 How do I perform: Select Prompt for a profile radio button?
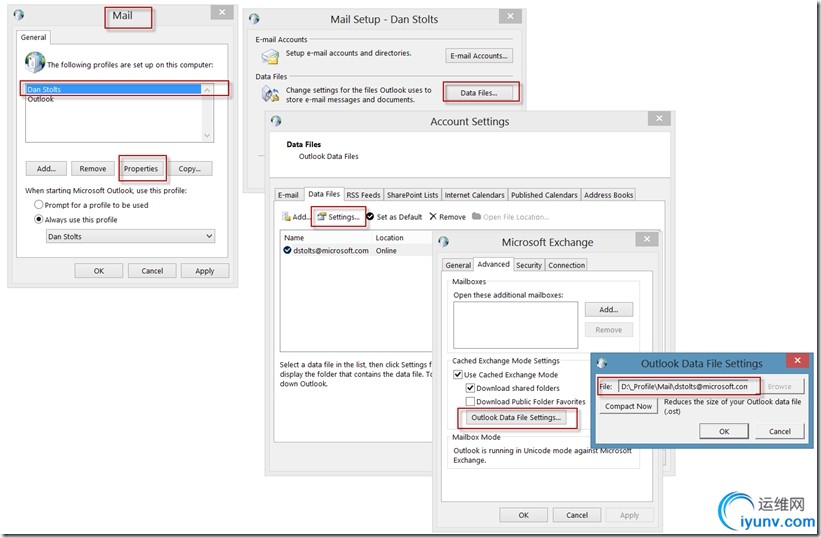(x=38, y=205)
